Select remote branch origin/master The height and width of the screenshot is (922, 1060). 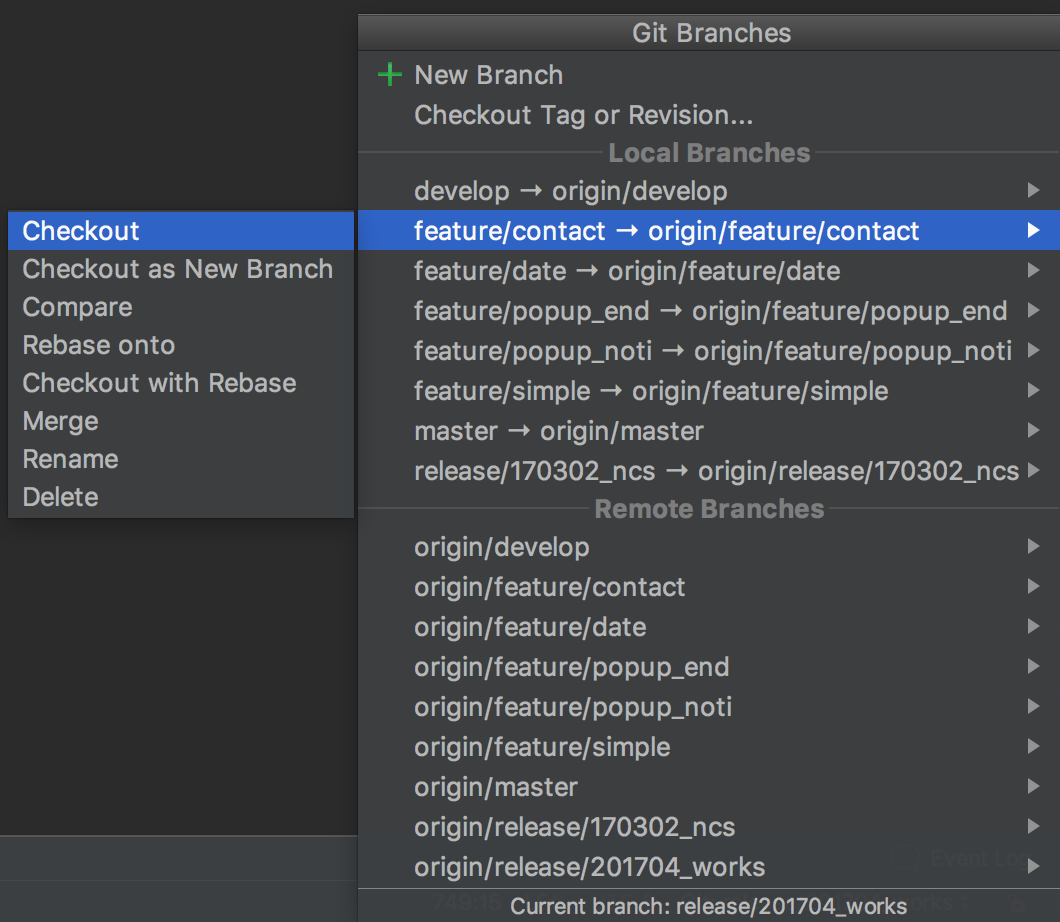(x=708, y=785)
